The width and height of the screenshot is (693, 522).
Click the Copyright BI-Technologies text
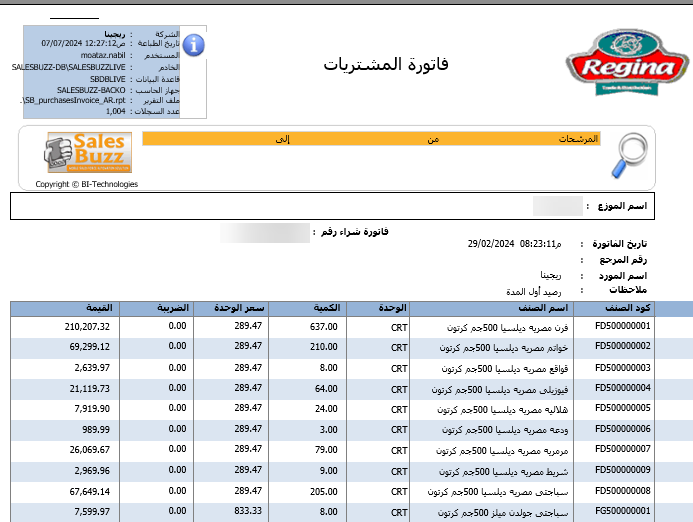(x=86, y=184)
